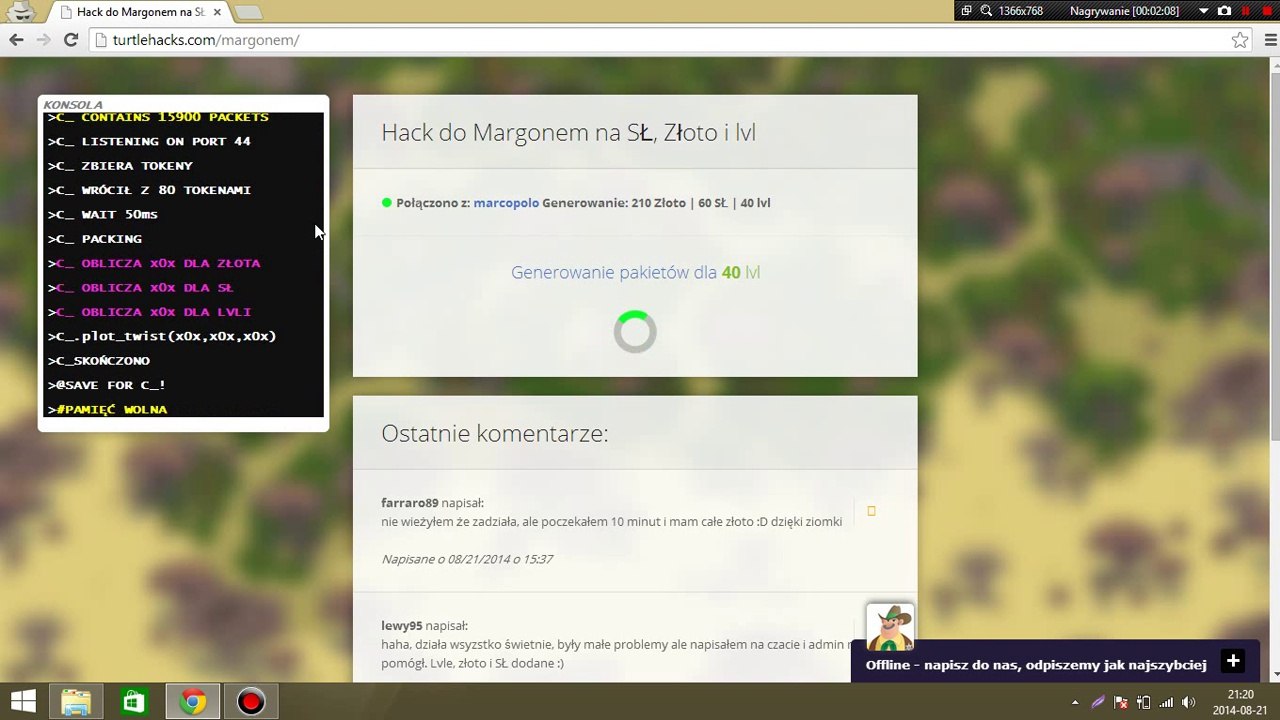Click the 'marcopolo' username link

[506, 203]
